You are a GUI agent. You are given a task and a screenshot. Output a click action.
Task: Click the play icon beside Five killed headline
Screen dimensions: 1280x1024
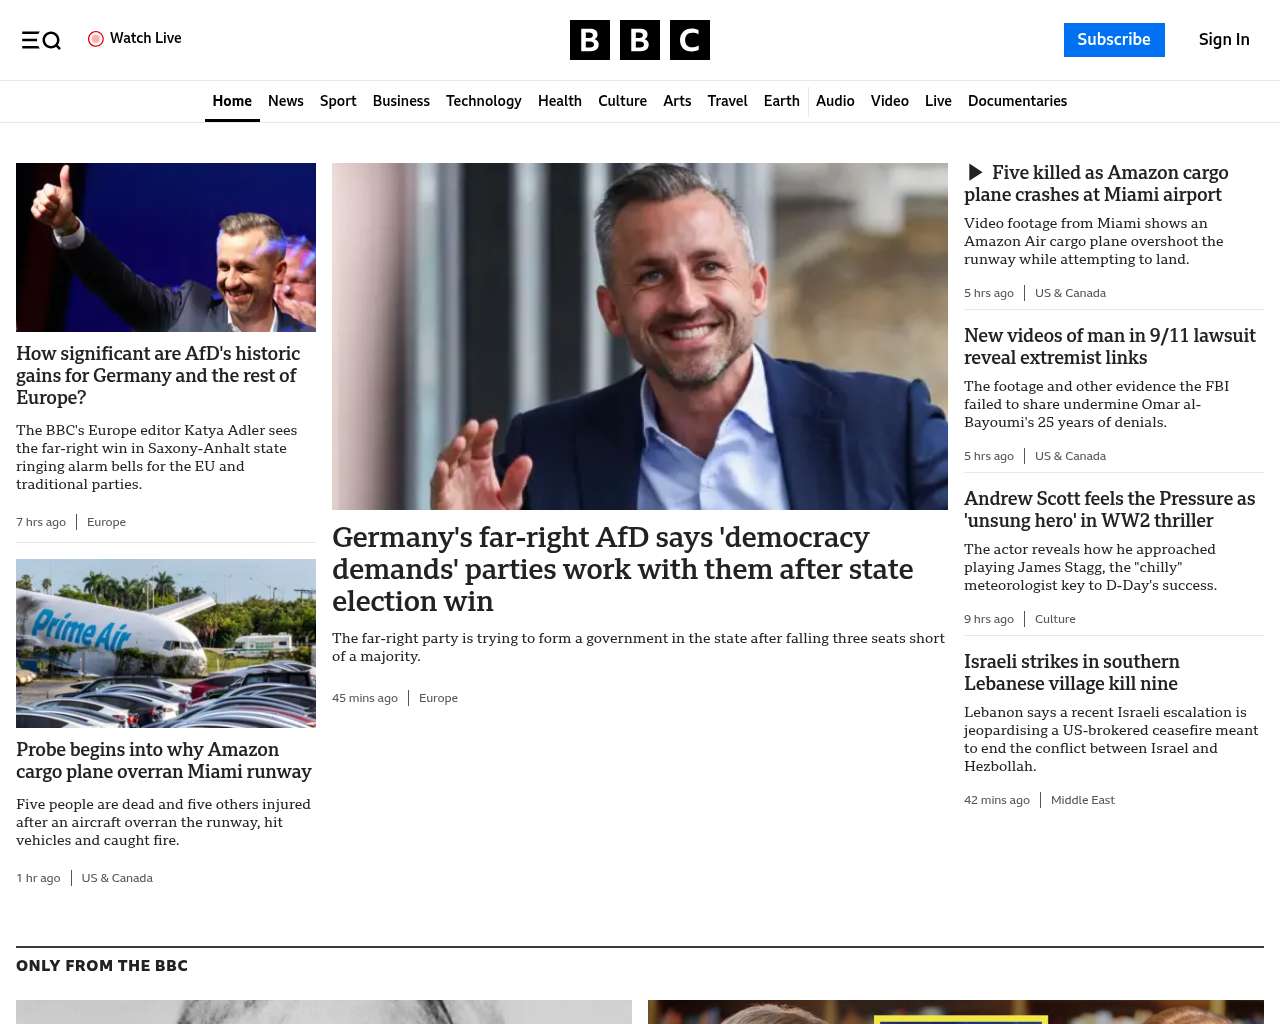pyautogui.click(x=975, y=173)
